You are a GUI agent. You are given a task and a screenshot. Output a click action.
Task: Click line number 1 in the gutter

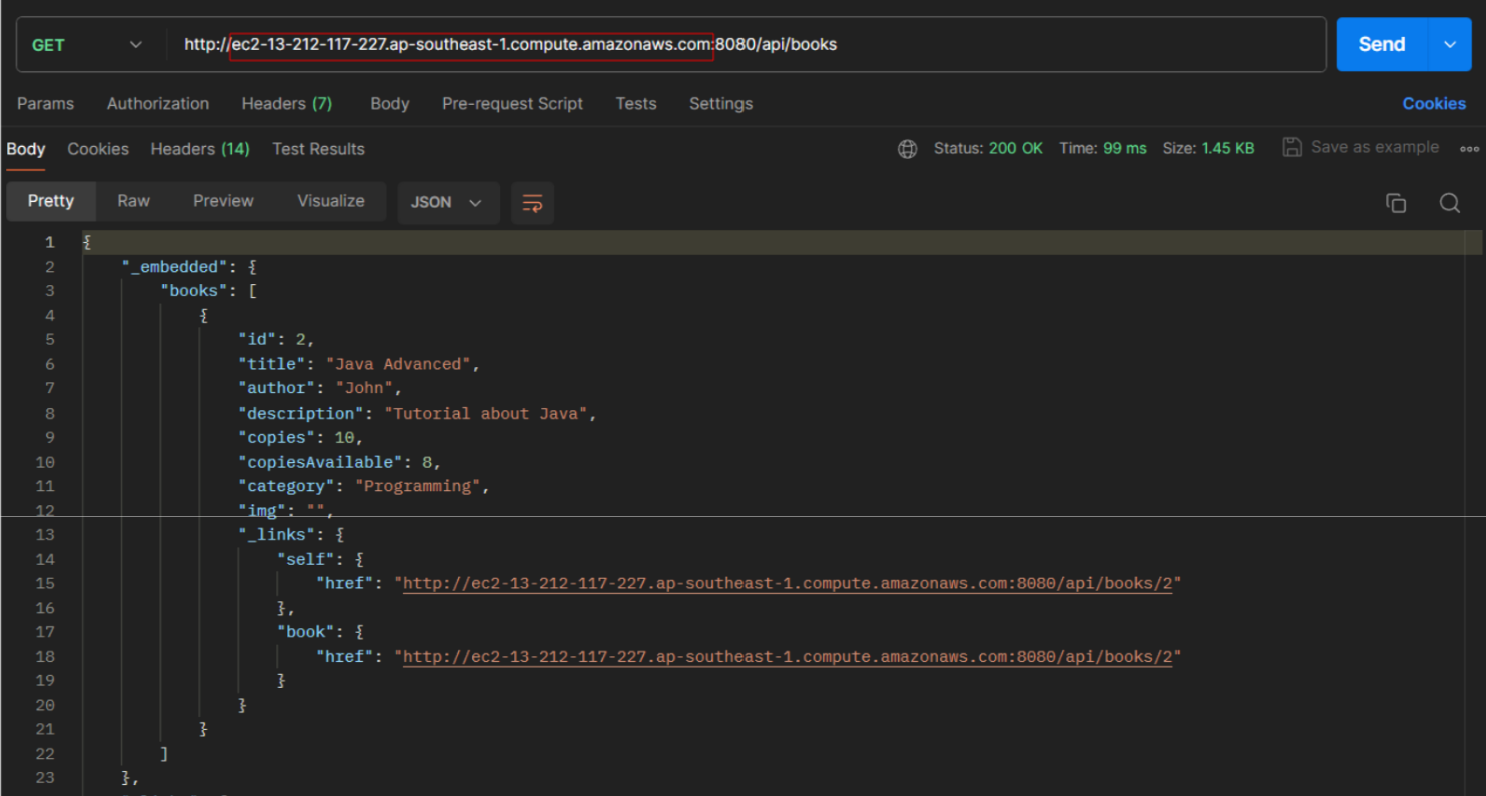point(49,242)
